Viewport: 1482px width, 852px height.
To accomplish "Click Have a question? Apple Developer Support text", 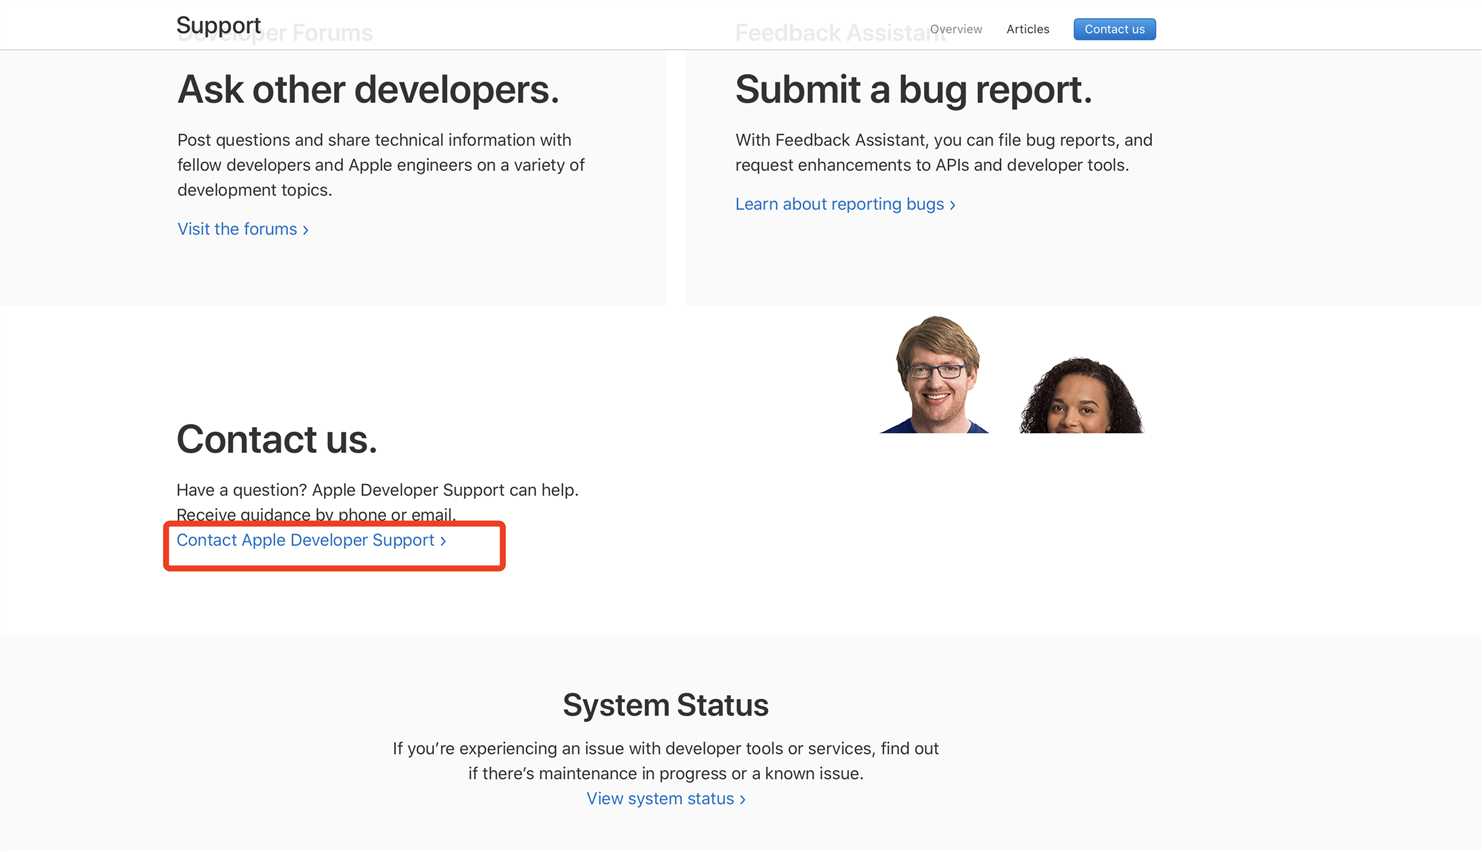I will [x=377, y=502].
